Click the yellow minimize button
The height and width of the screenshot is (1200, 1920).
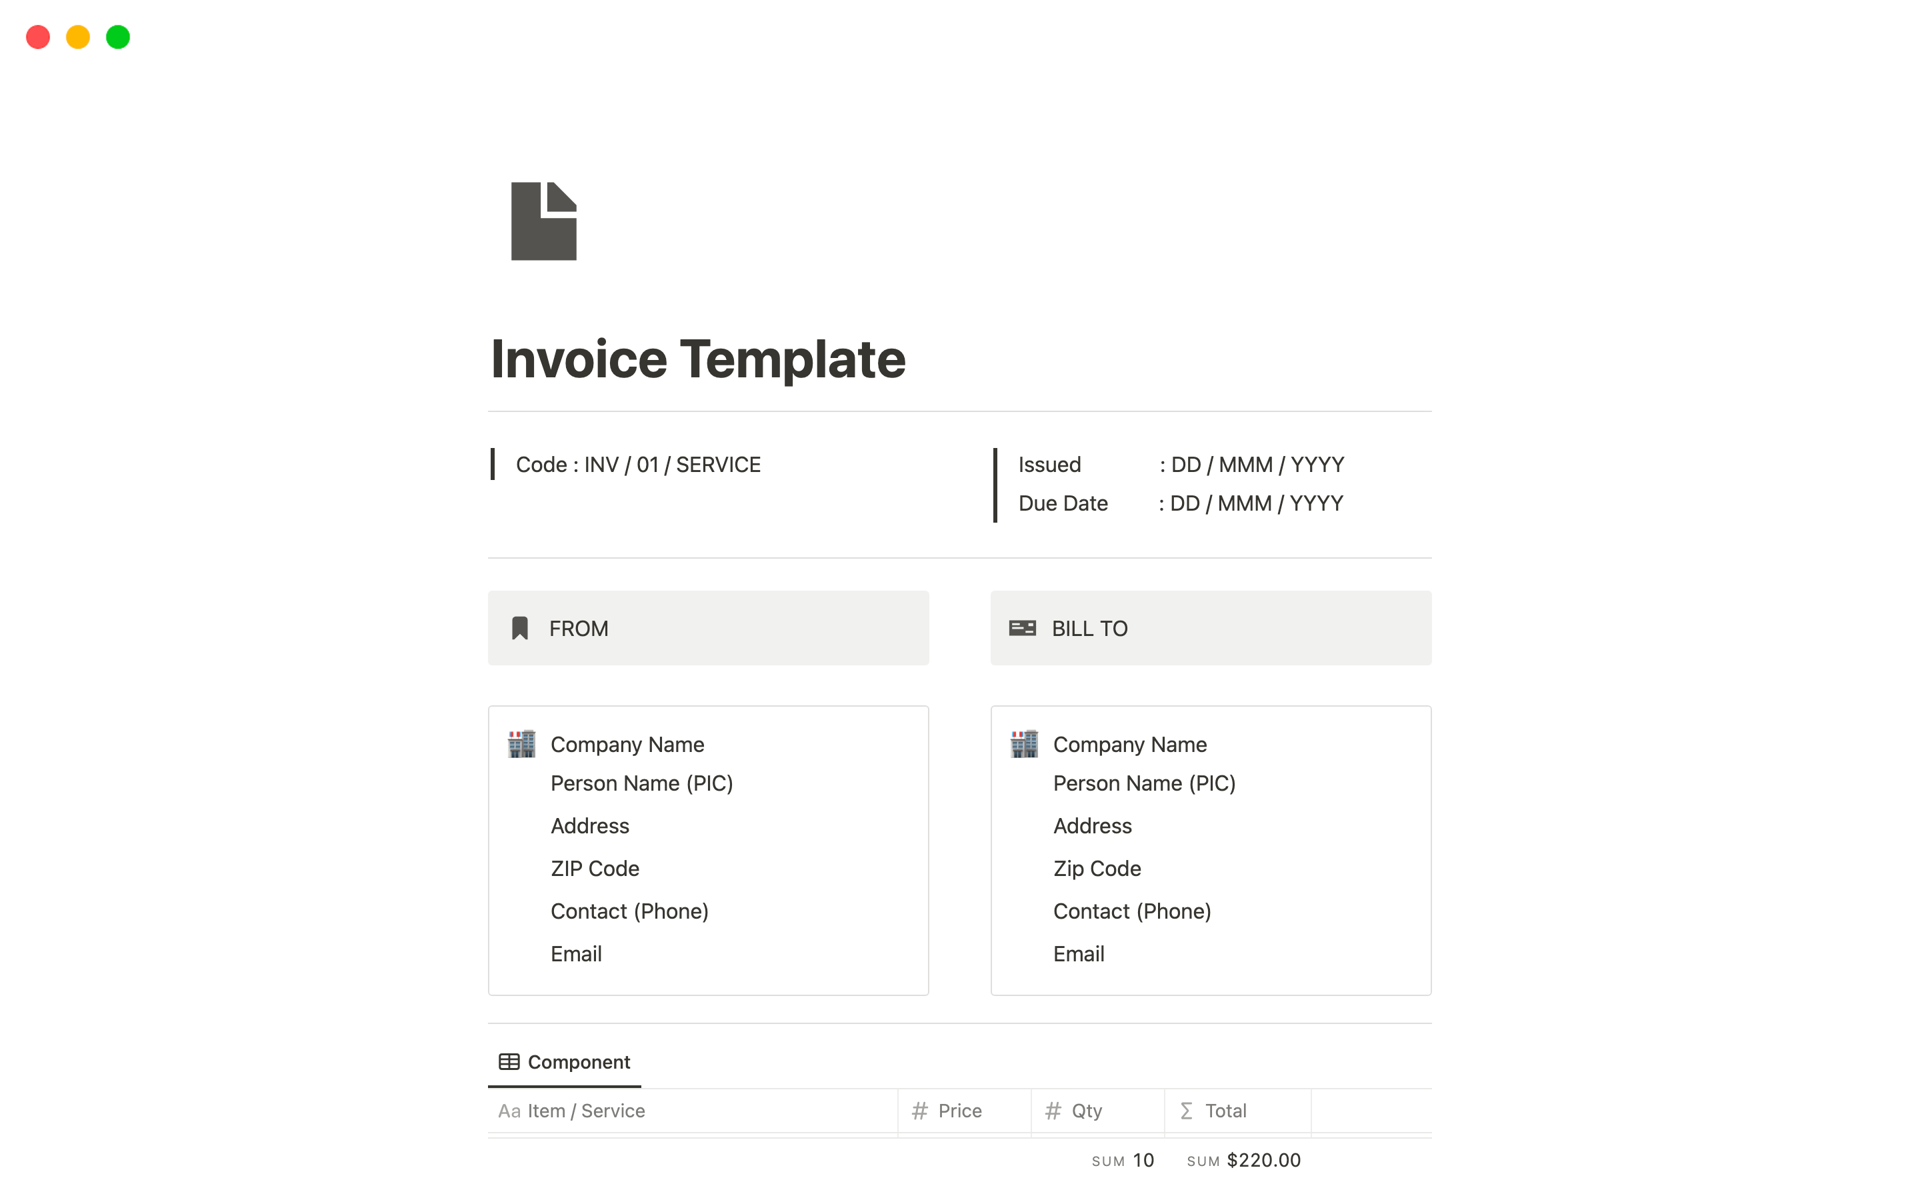point(77,36)
